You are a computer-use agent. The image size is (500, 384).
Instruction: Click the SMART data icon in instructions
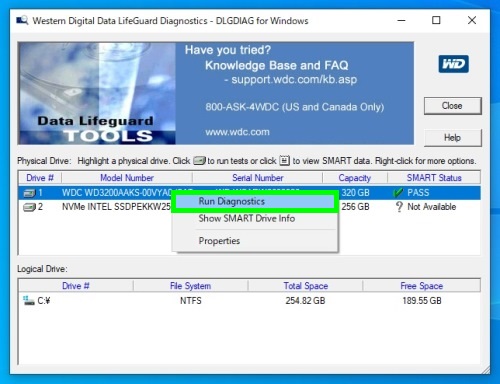(x=284, y=161)
